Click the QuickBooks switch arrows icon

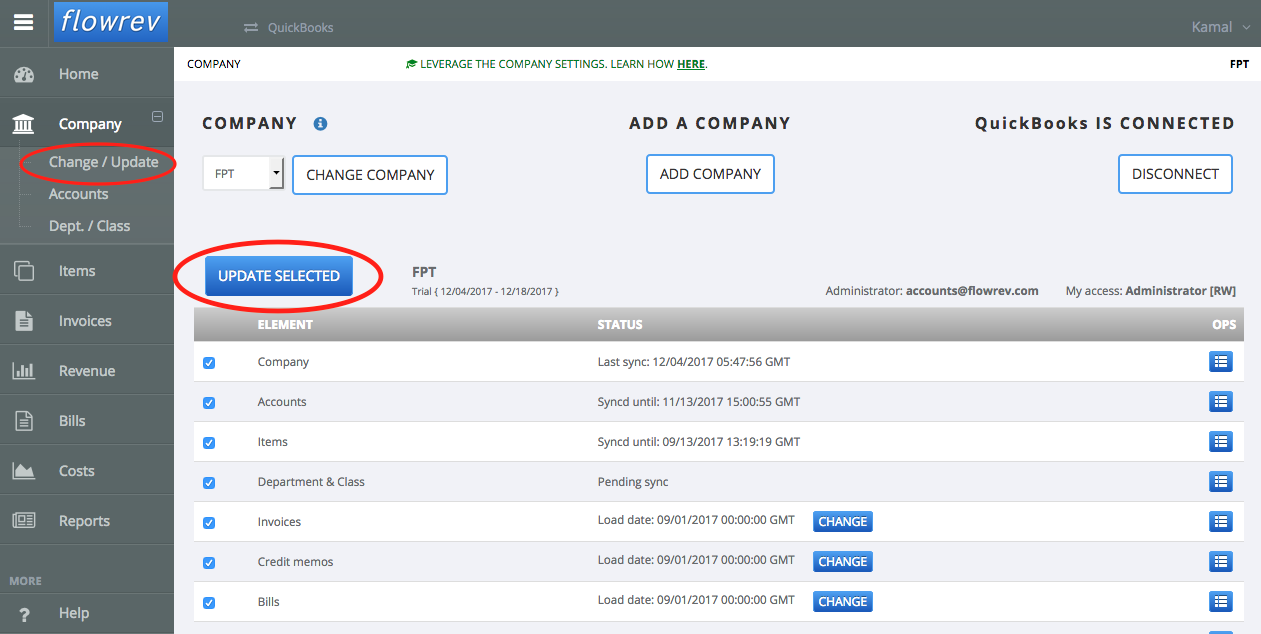[x=251, y=27]
